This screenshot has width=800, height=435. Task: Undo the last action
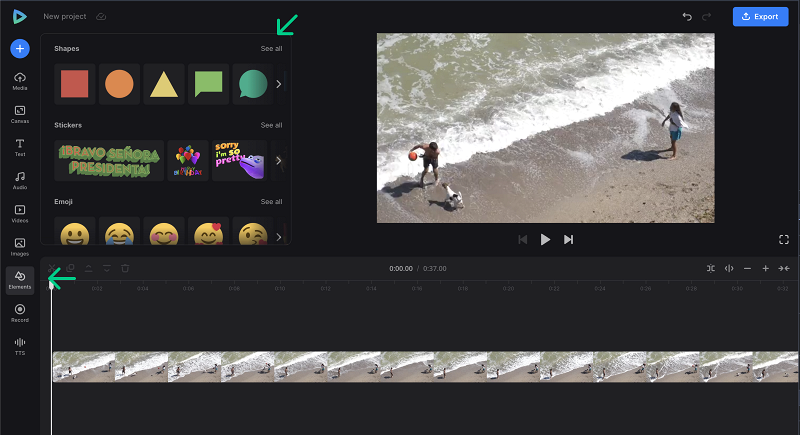(x=687, y=16)
